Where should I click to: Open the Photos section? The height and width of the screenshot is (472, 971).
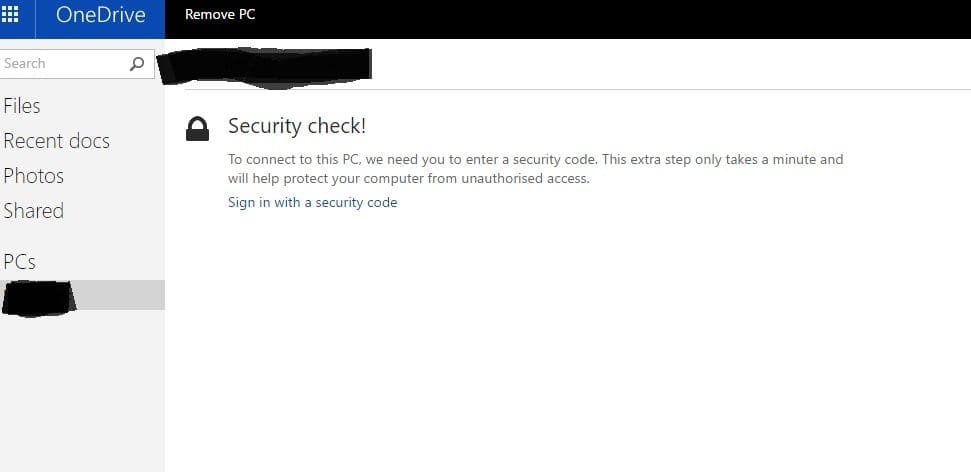[33, 176]
